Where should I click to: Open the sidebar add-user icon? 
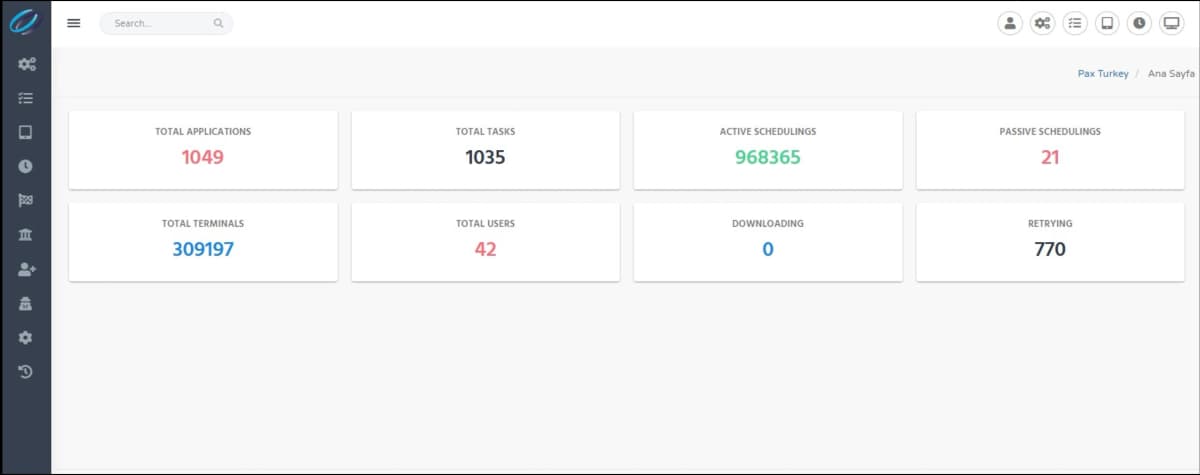pos(26,269)
